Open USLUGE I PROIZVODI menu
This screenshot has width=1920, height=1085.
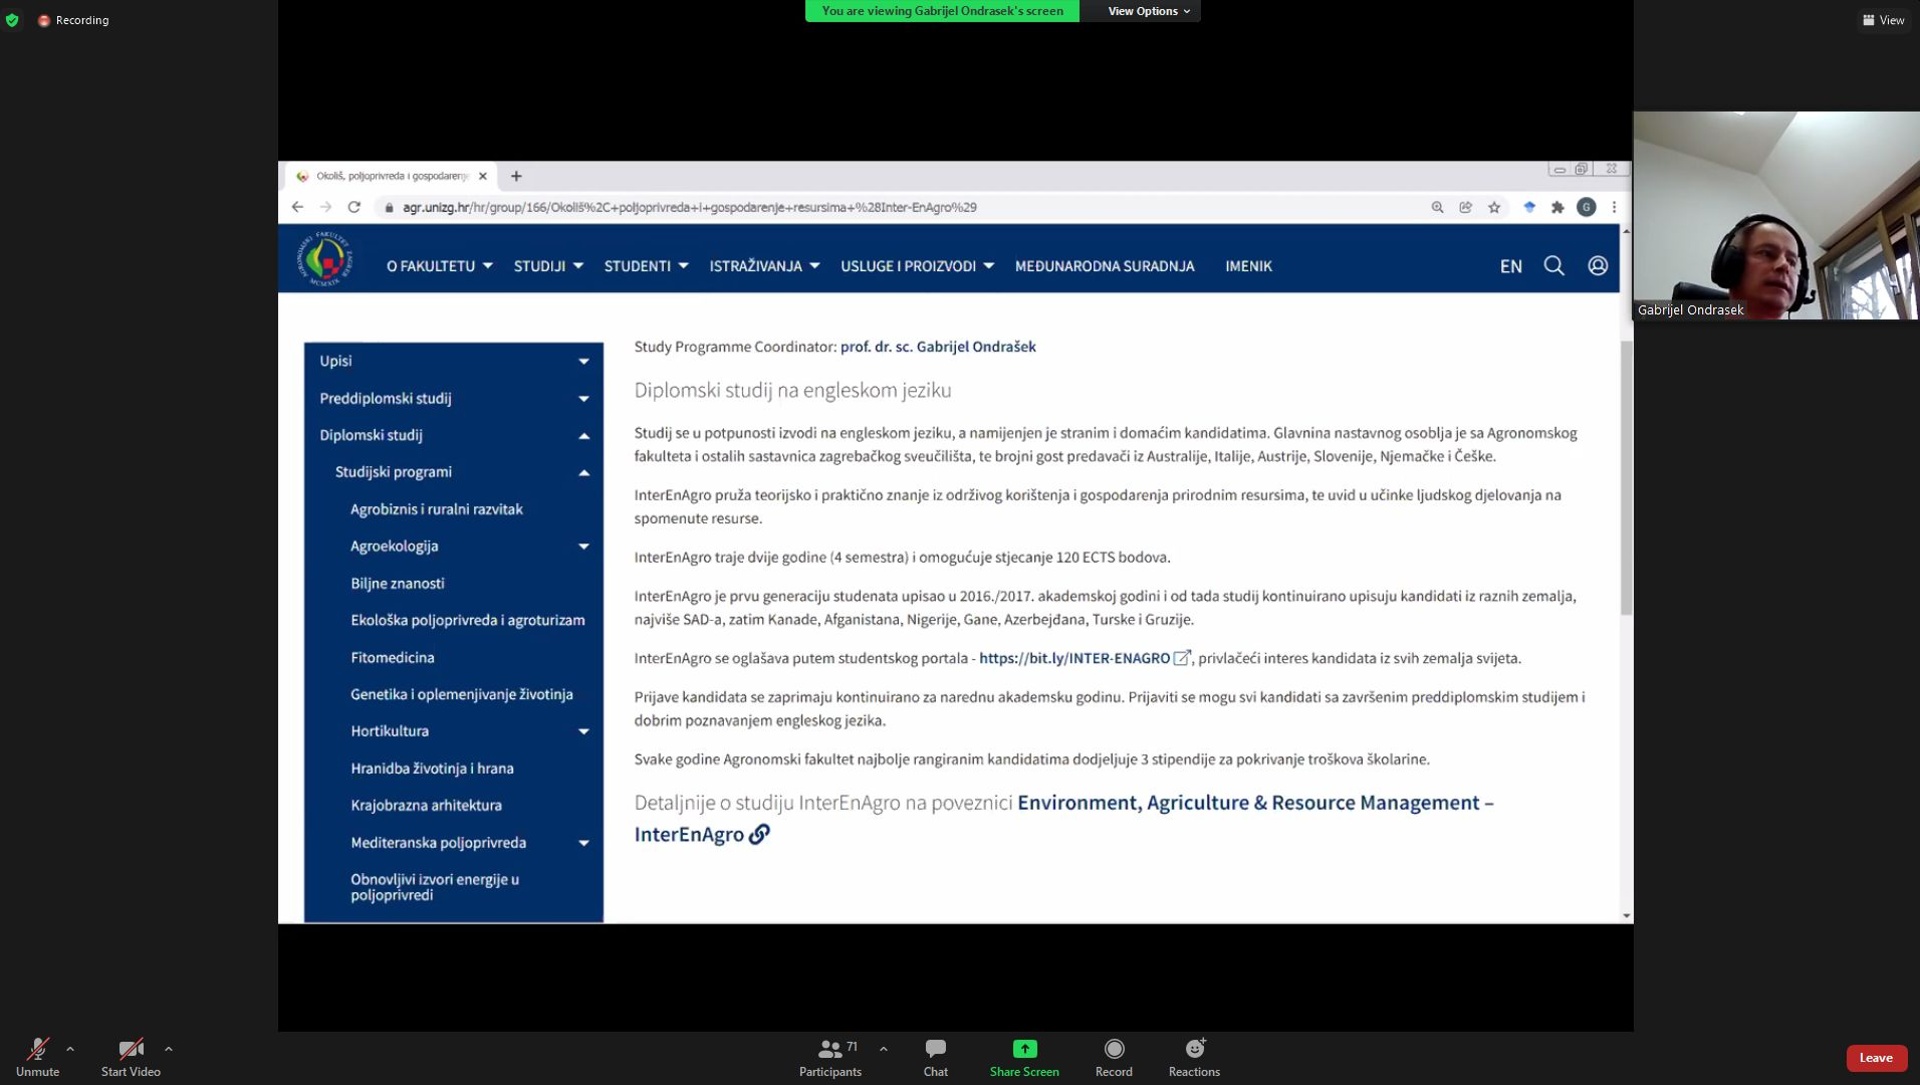917,266
